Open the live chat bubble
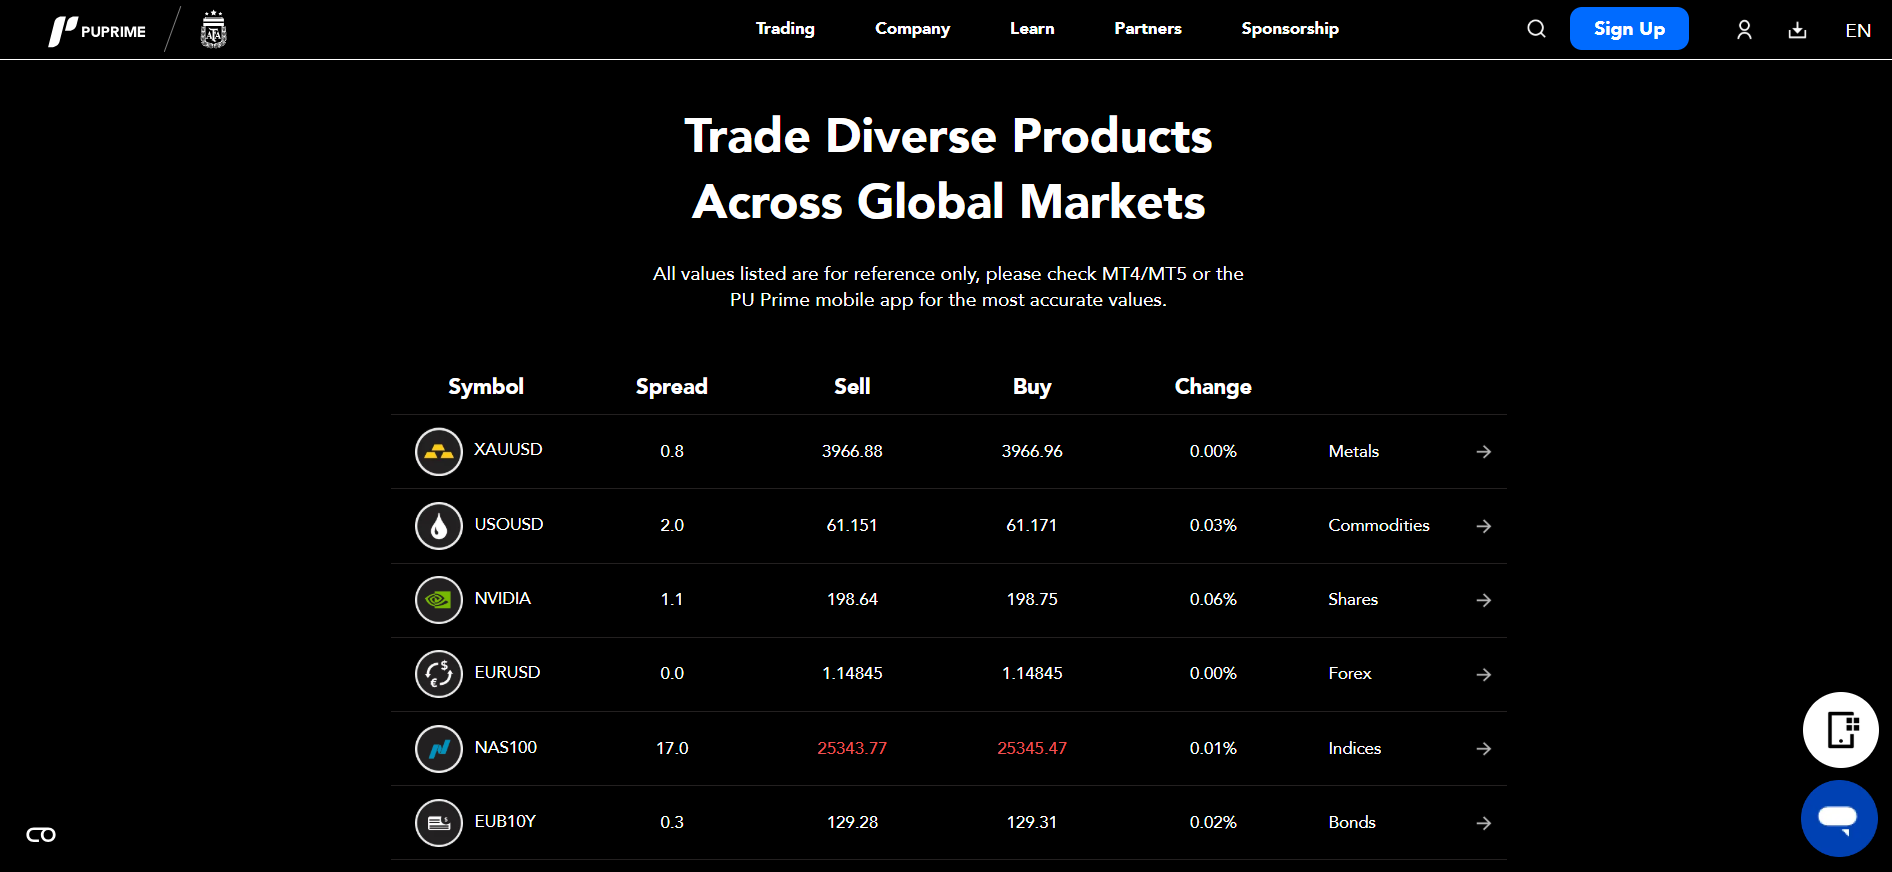Viewport: 1892px width, 872px height. [x=1838, y=818]
